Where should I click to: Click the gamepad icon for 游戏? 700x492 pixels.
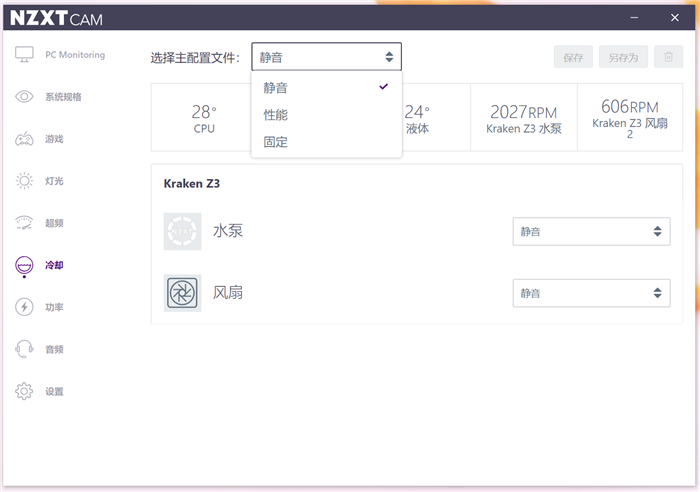click(x=24, y=139)
